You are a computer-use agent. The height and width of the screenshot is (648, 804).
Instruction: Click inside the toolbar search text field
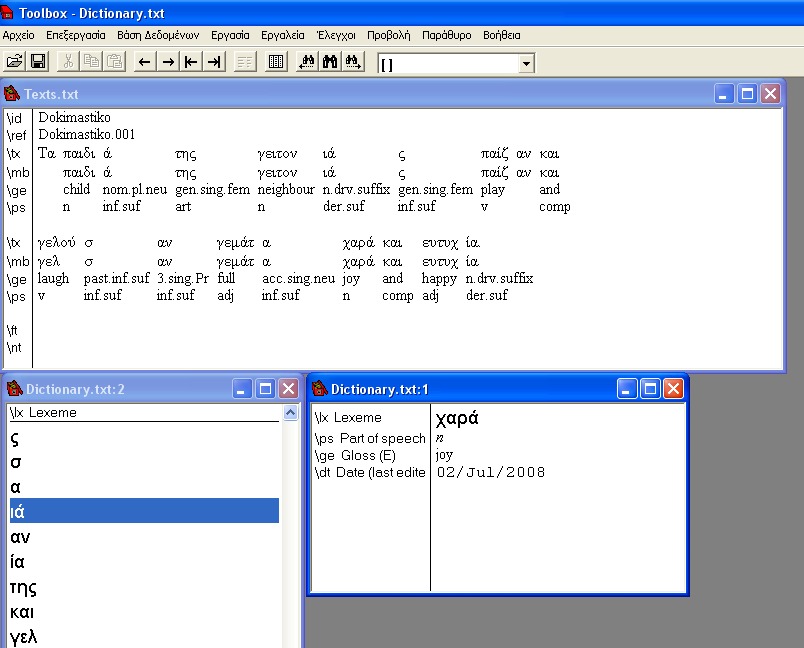(x=449, y=64)
